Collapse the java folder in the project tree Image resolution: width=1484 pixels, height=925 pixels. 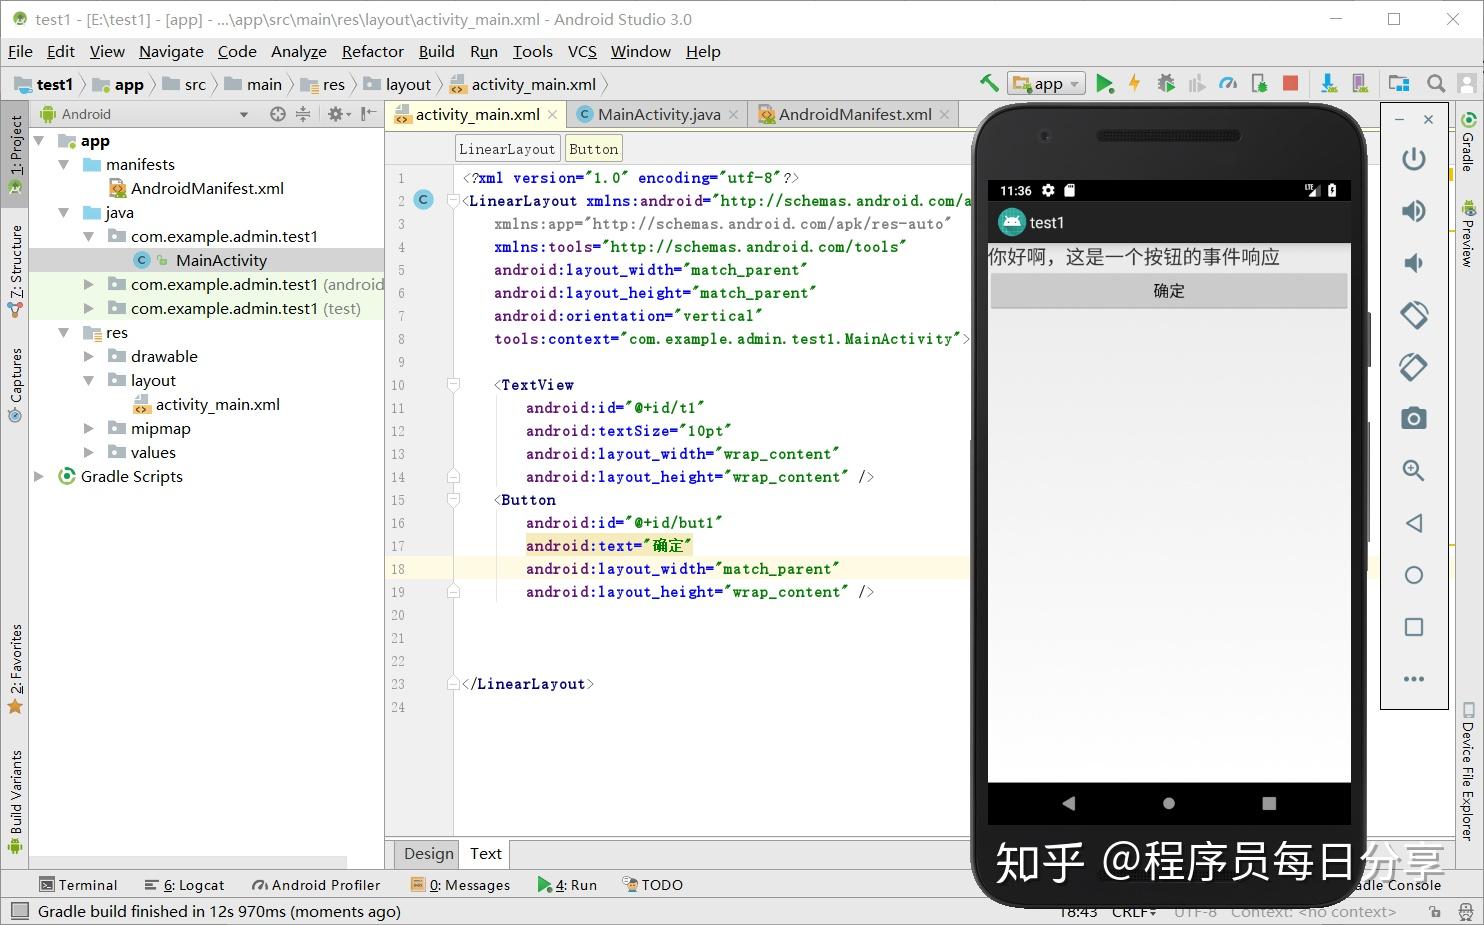(63, 212)
